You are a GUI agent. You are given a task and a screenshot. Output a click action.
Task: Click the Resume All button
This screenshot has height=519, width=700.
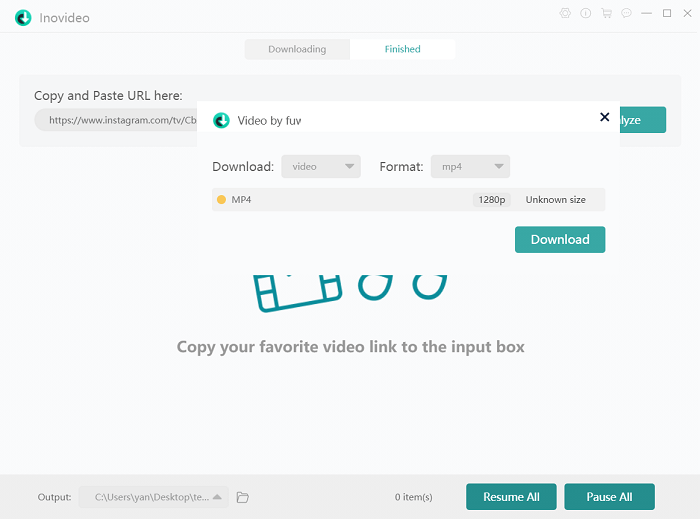(x=511, y=497)
